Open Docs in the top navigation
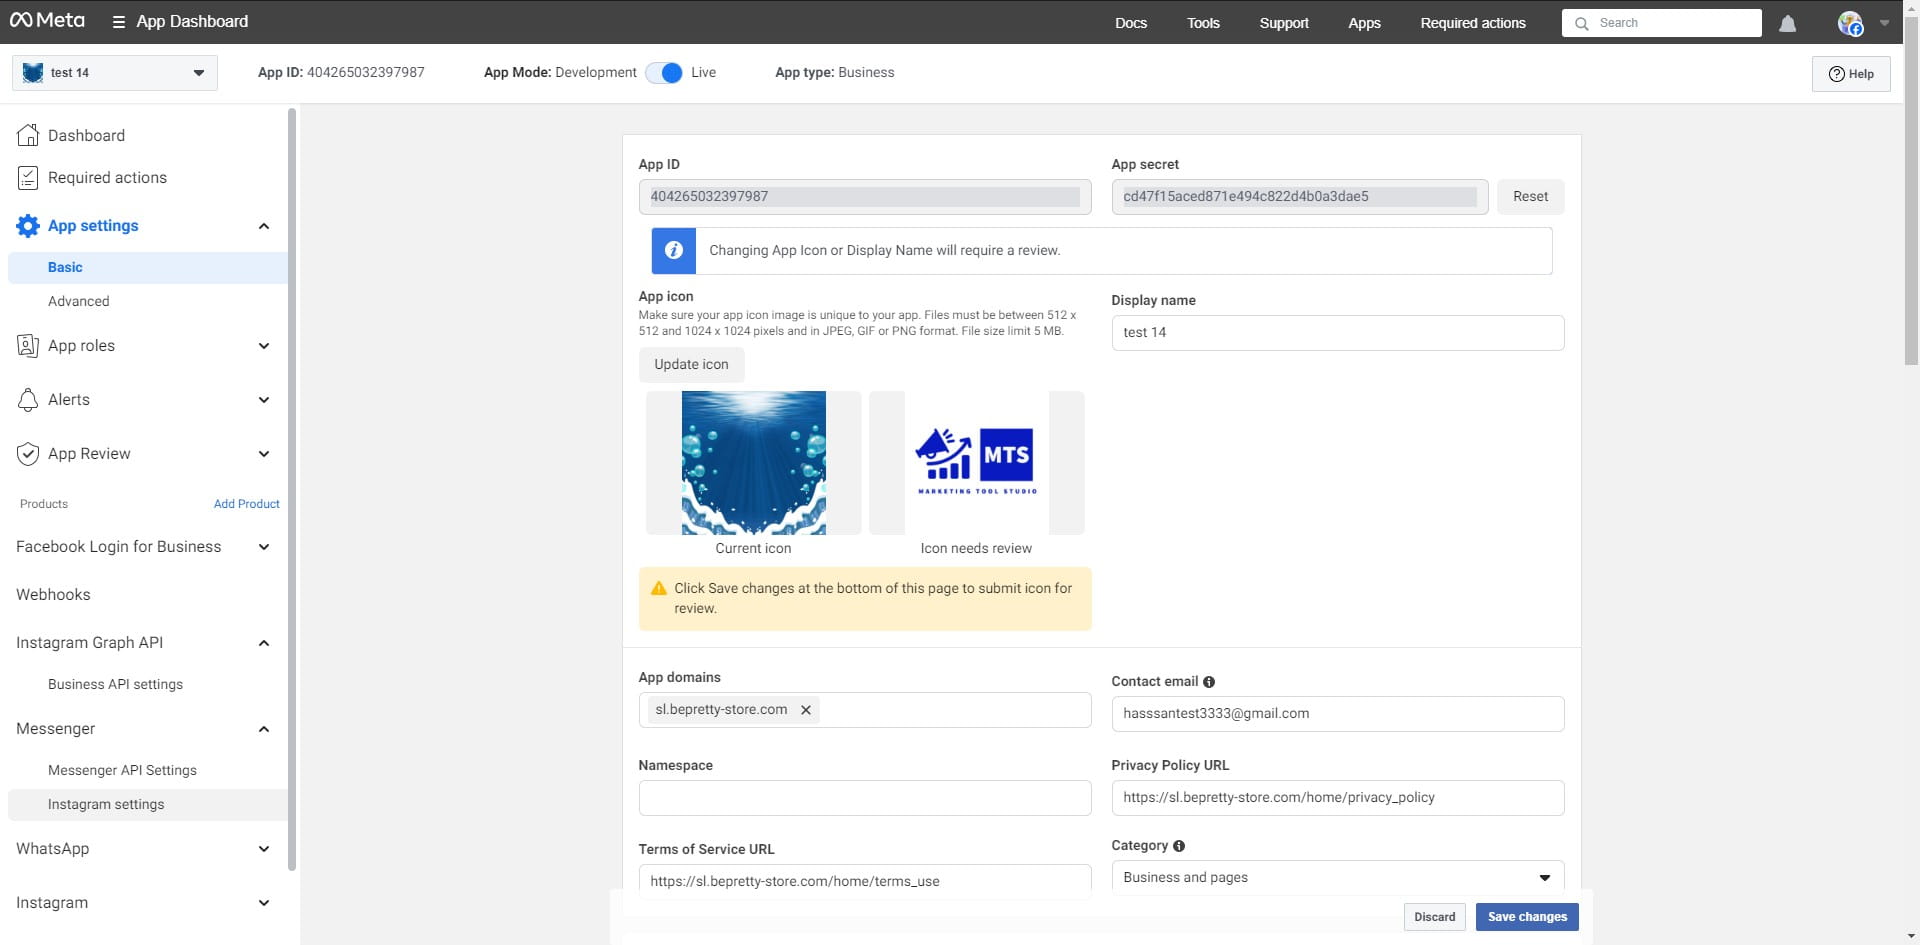Screen dimensions: 1920x945 [x=1130, y=23]
